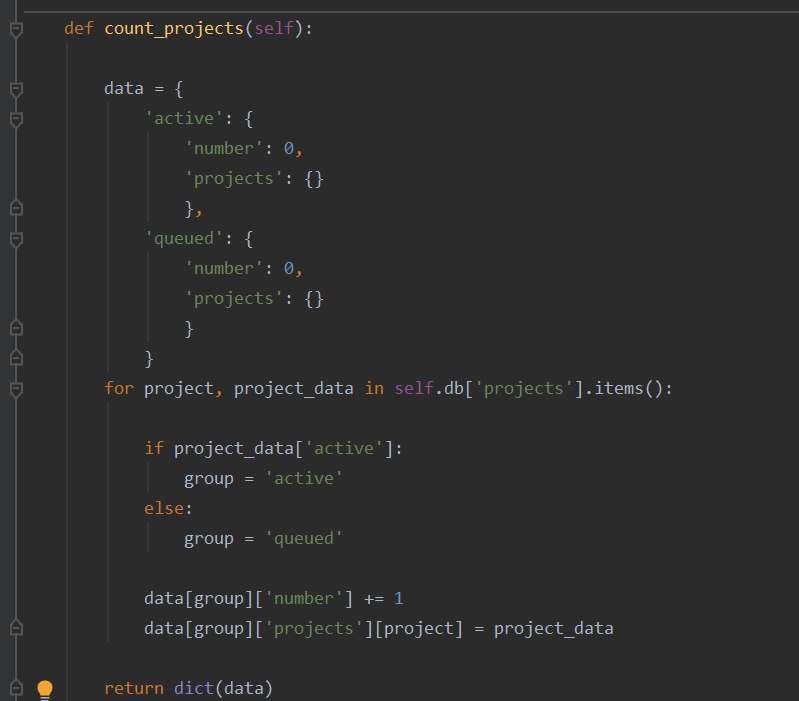799x701 pixels.
Task: Click fold end marker of queued block
Action: click(x=16, y=328)
